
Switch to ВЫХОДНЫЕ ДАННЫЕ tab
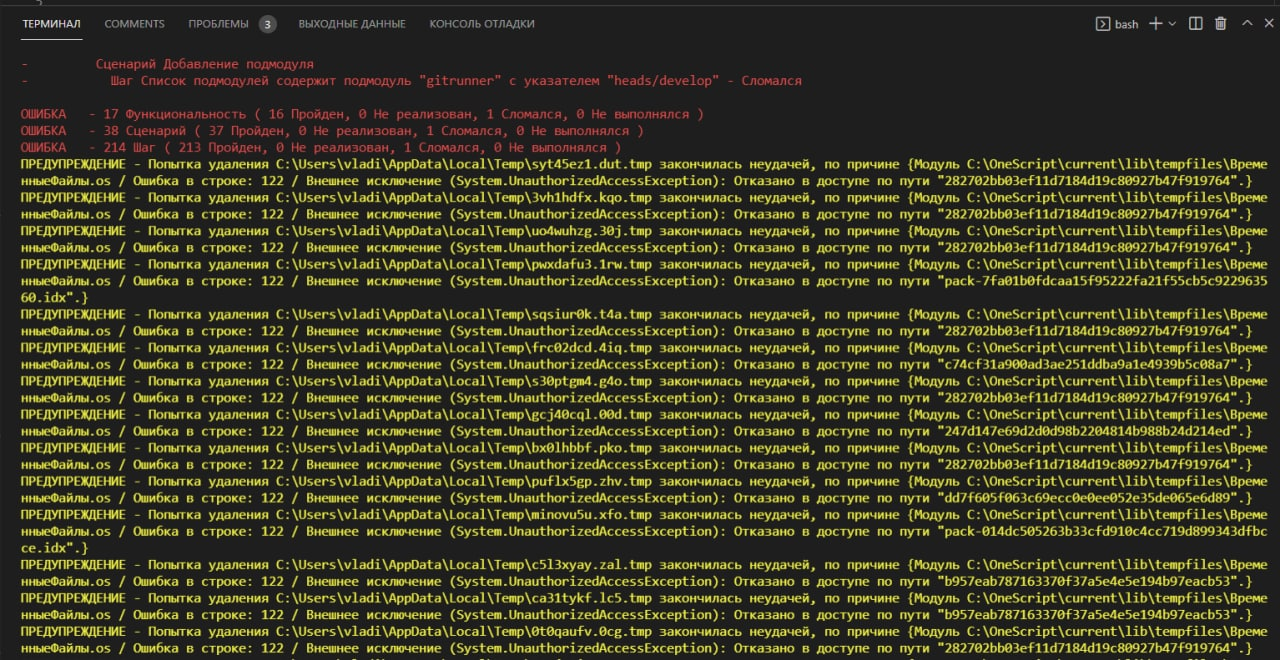pyautogui.click(x=352, y=24)
